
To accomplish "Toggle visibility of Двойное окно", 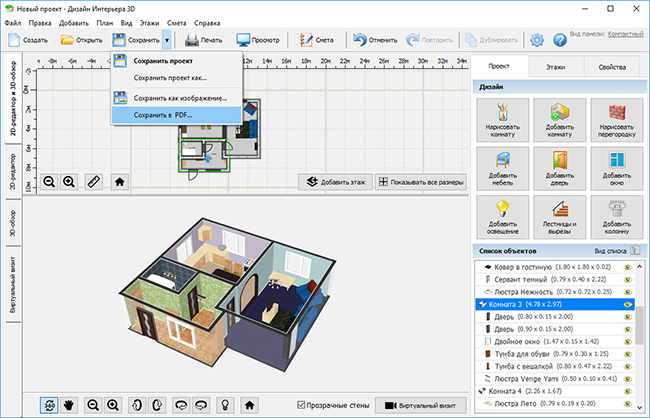I will [628, 342].
